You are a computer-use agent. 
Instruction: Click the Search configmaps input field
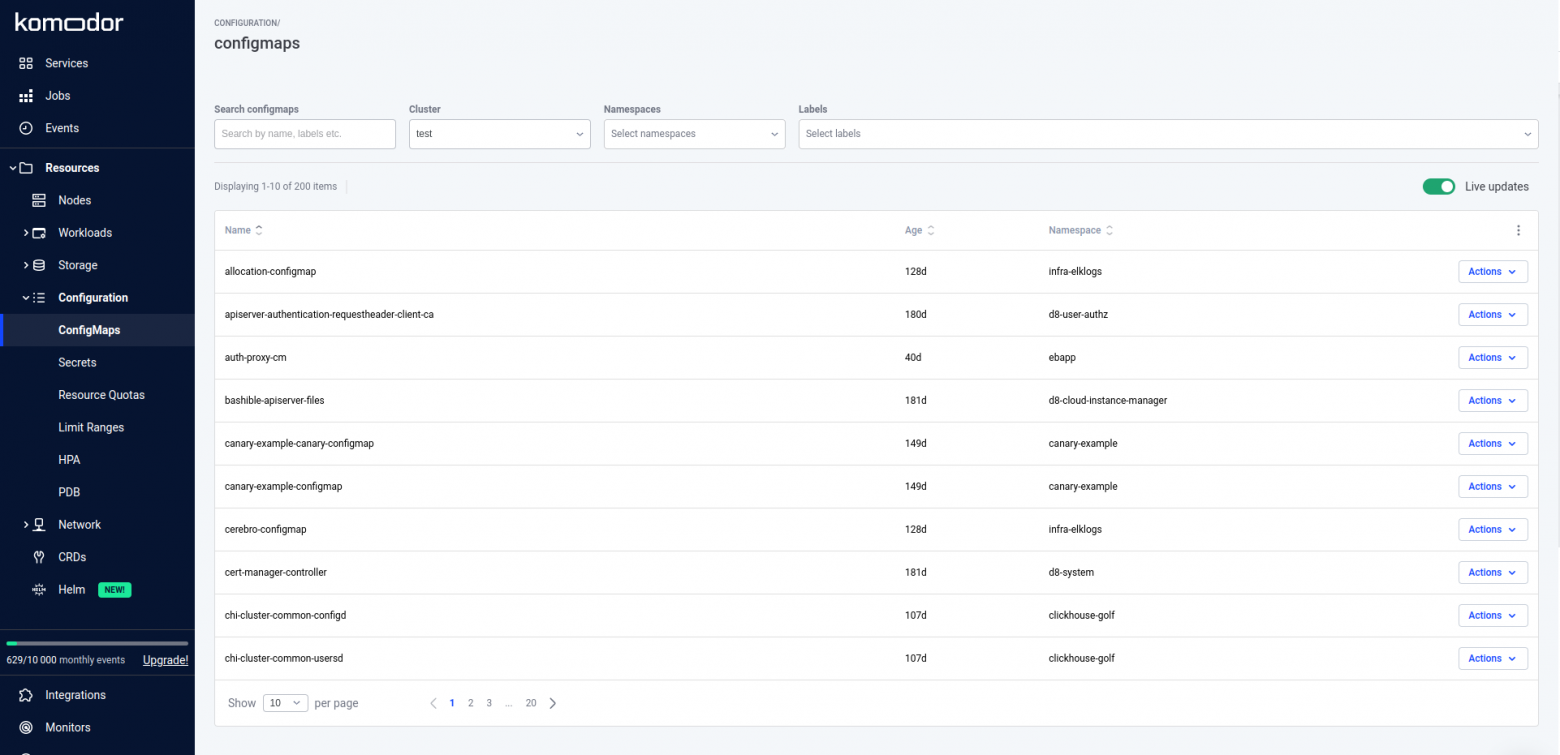(x=305, y=134)
